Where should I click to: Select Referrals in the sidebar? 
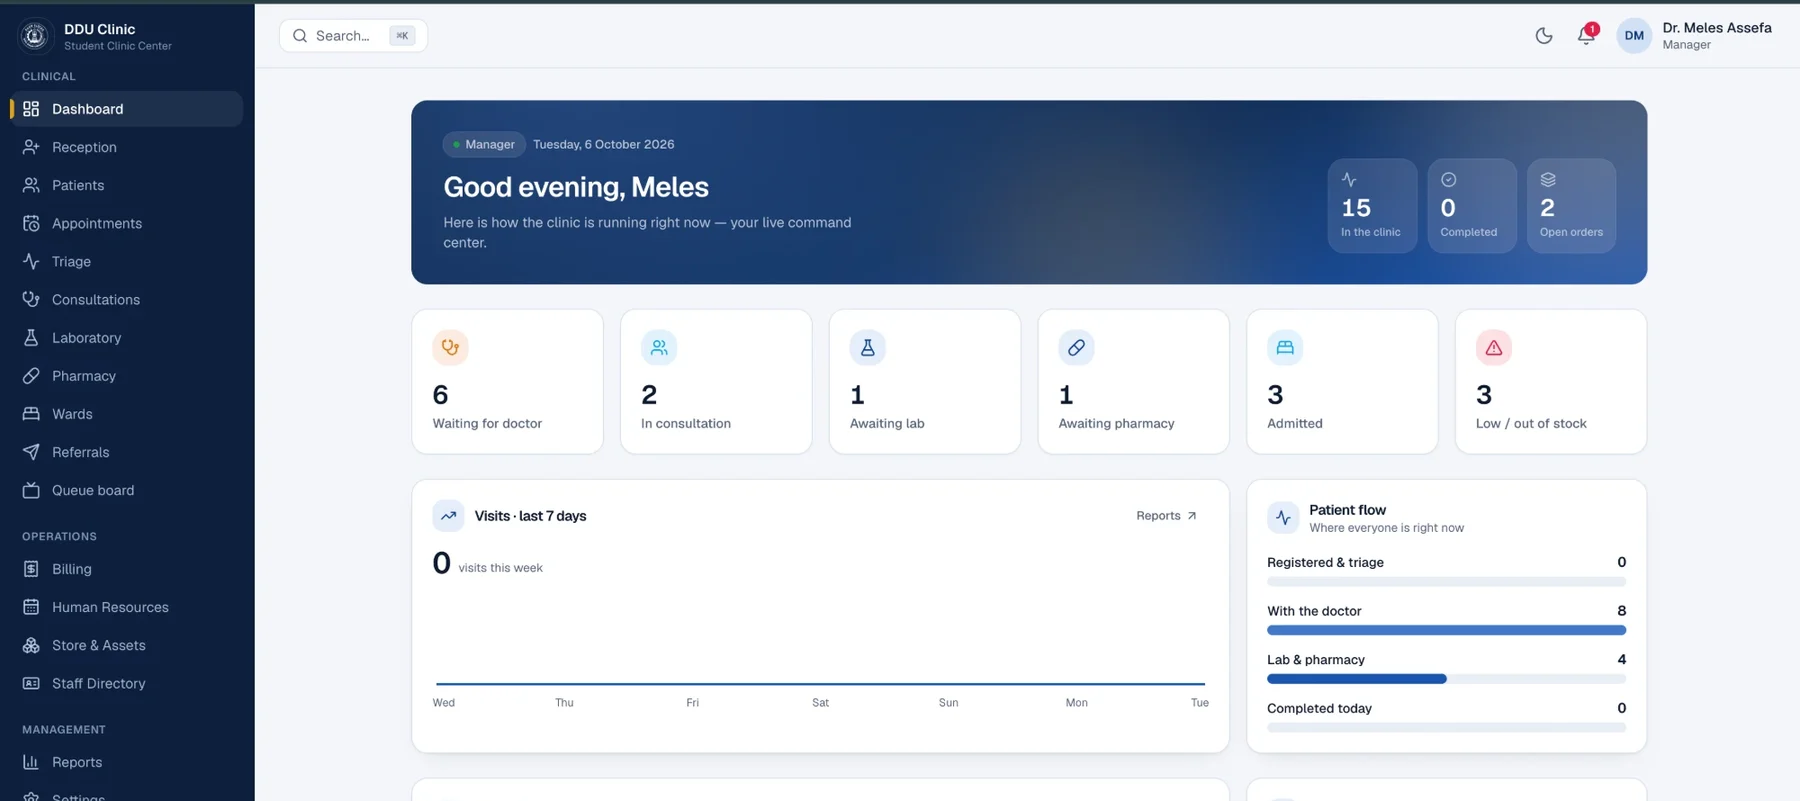[x=126, y=452]
